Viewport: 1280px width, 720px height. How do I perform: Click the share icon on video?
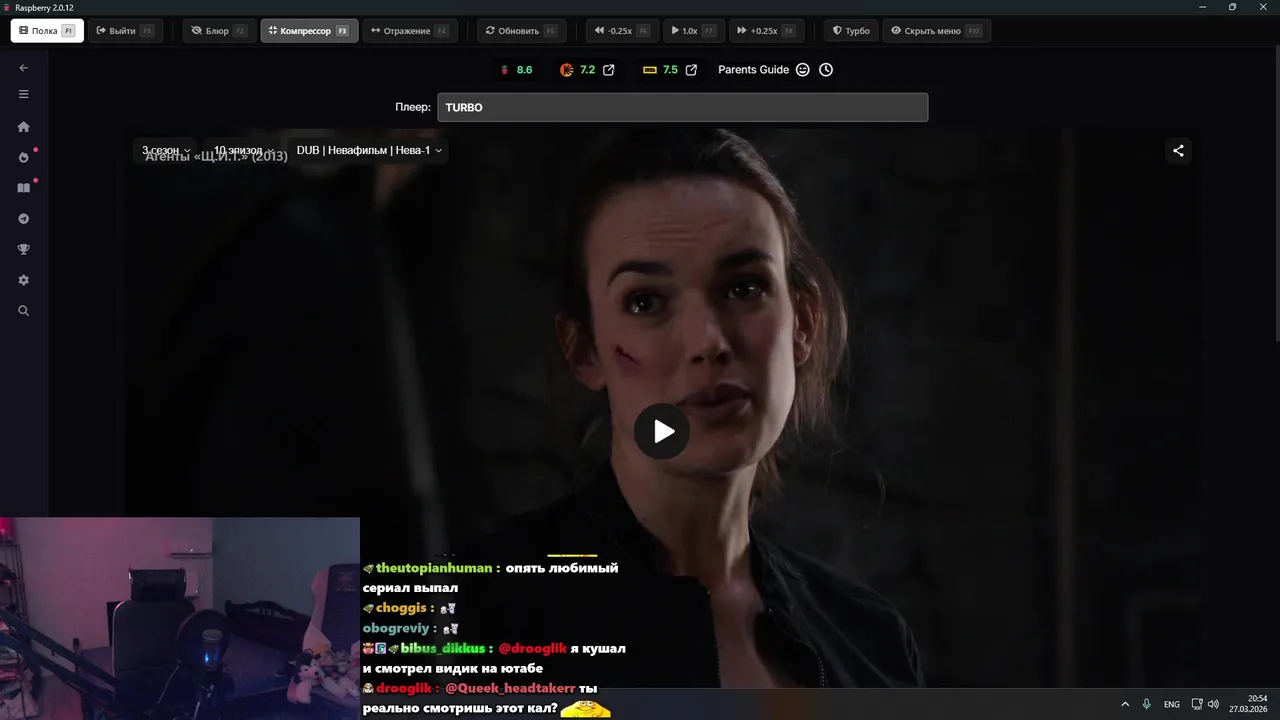coord(1178,151)
